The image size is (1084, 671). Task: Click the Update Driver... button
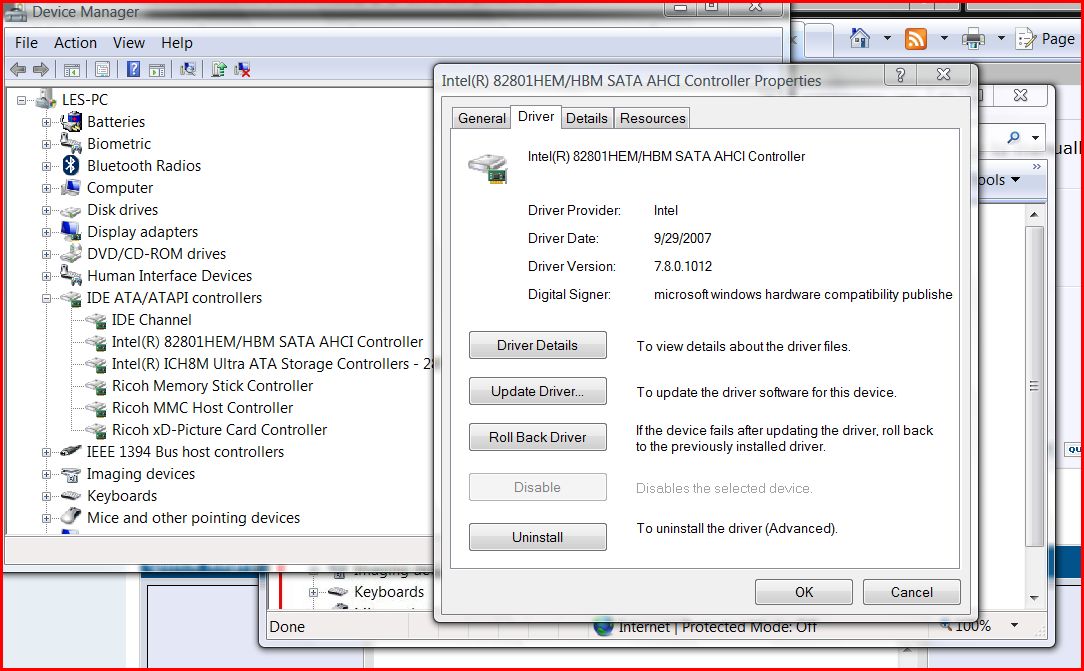537,391
